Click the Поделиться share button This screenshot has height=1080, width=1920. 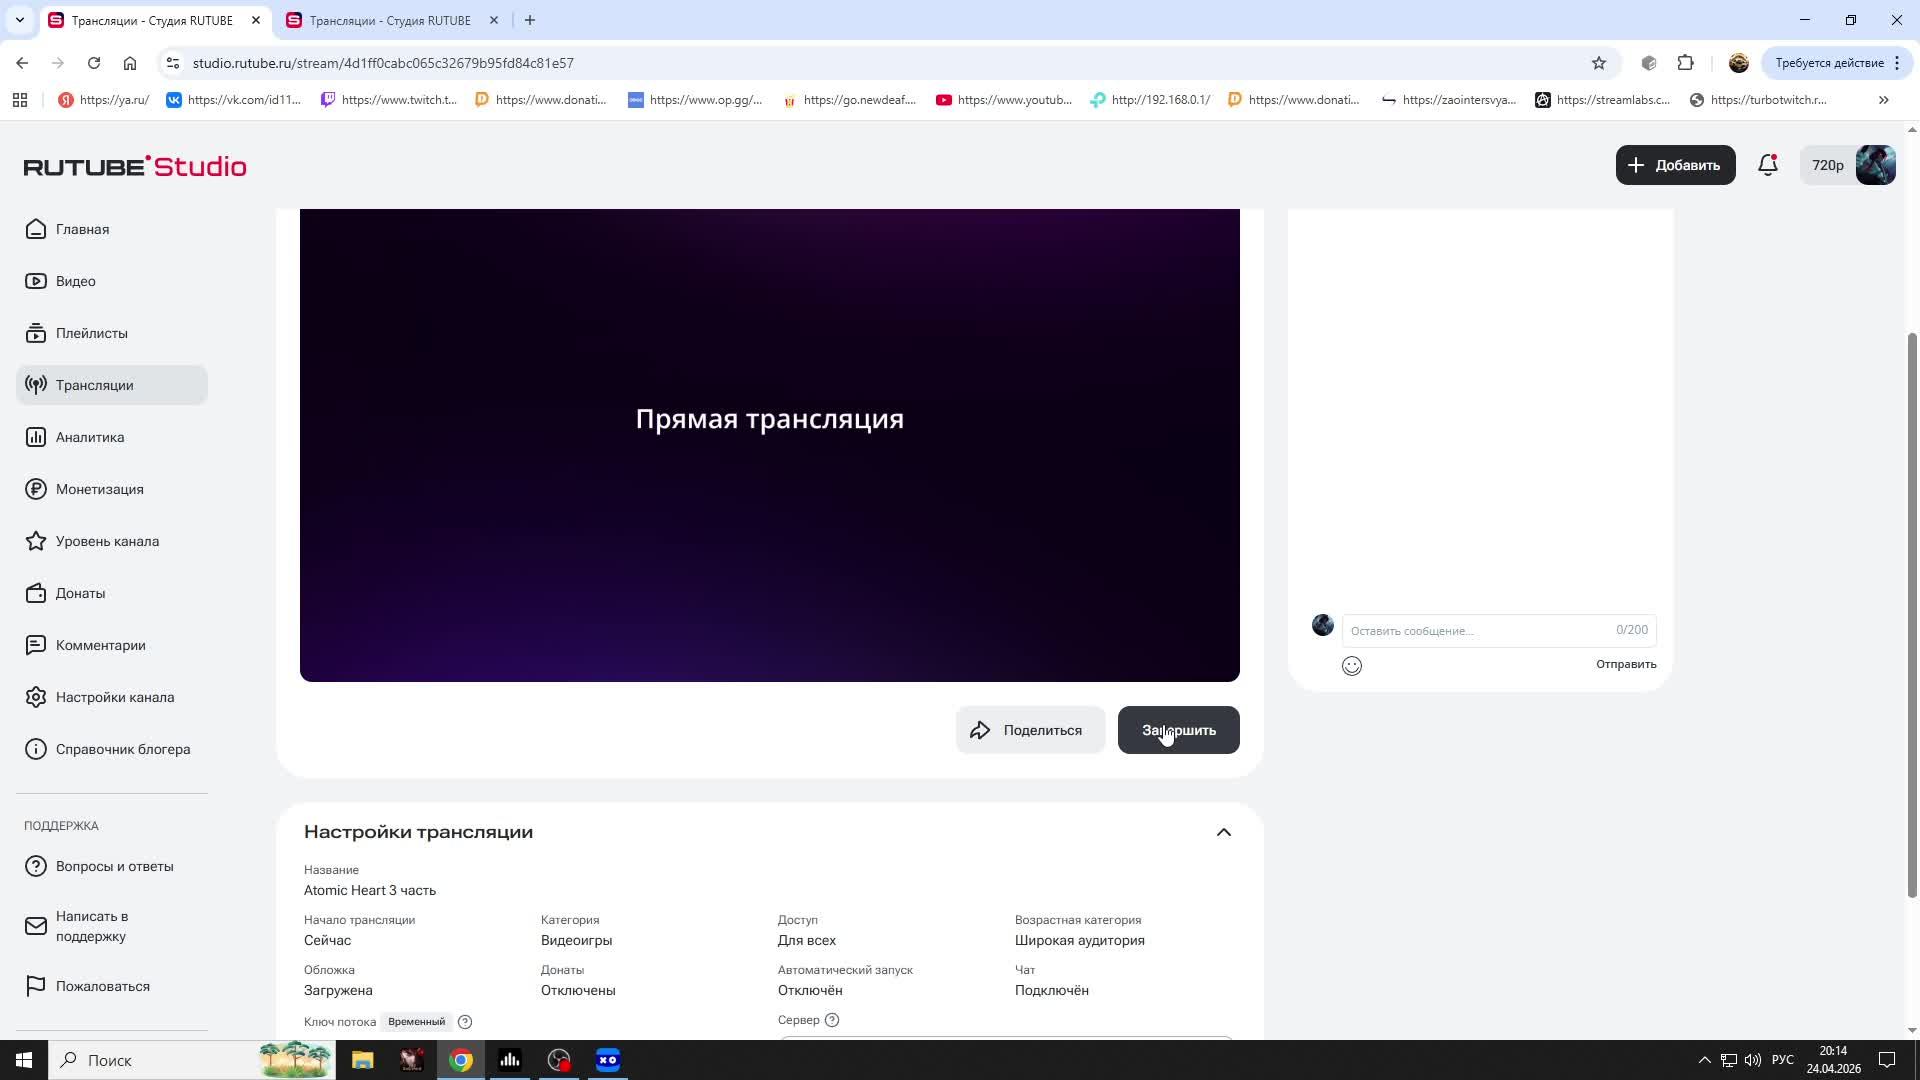coord(1030,730)
